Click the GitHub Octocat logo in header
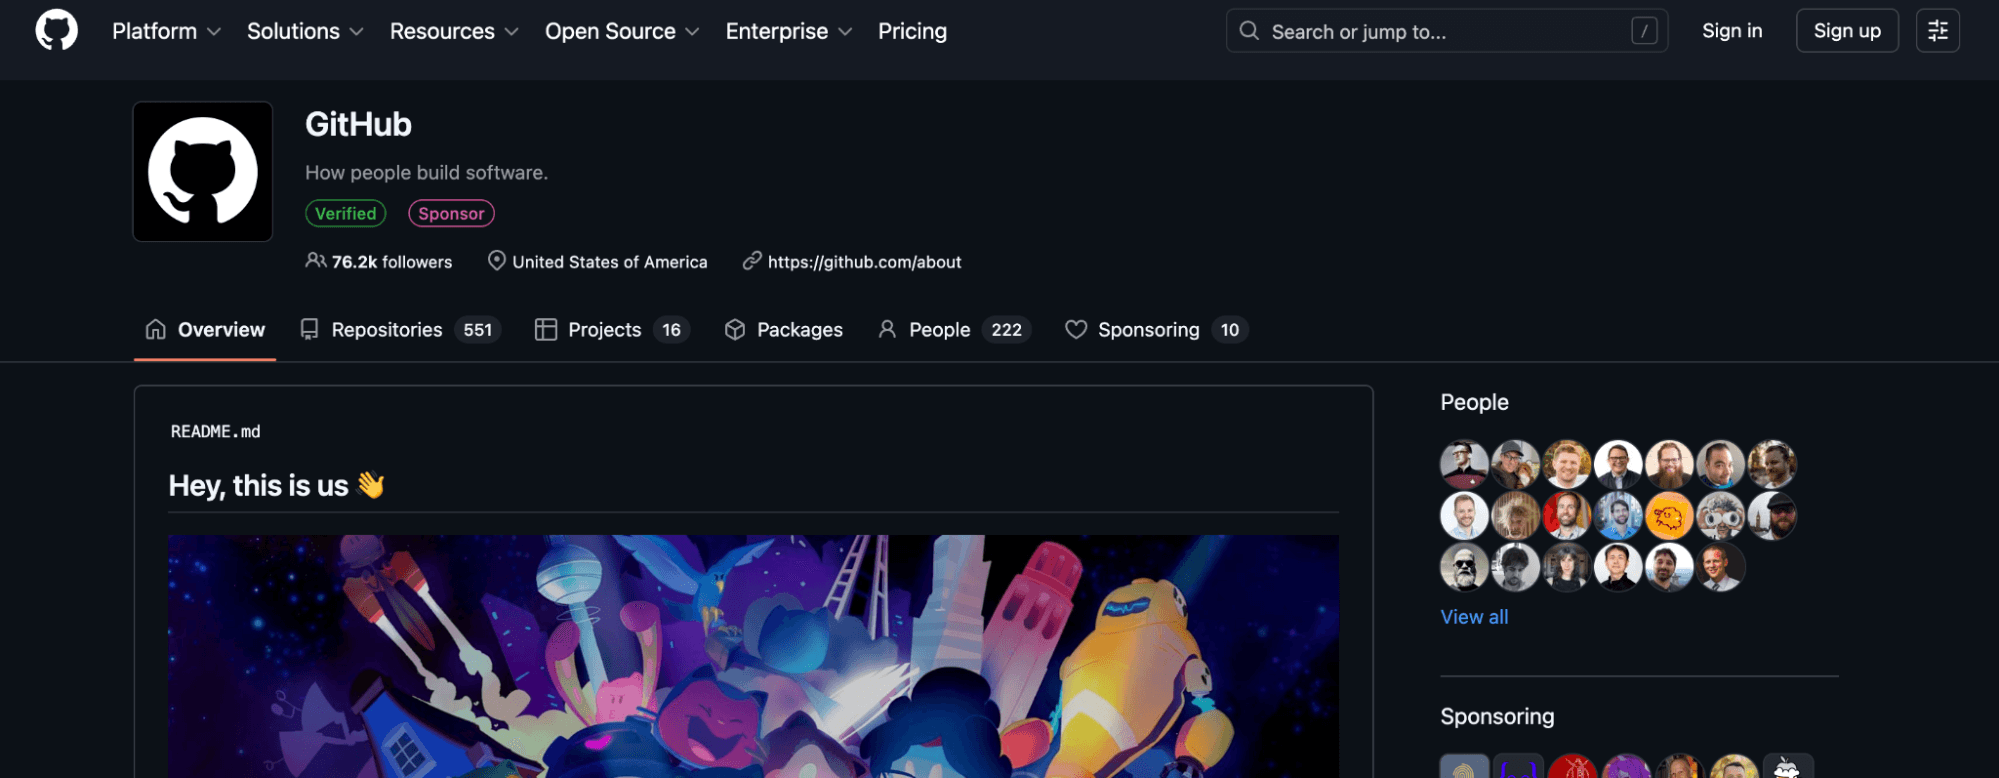This screenshot has height=778, width=1999. click(x=56, y=31)
